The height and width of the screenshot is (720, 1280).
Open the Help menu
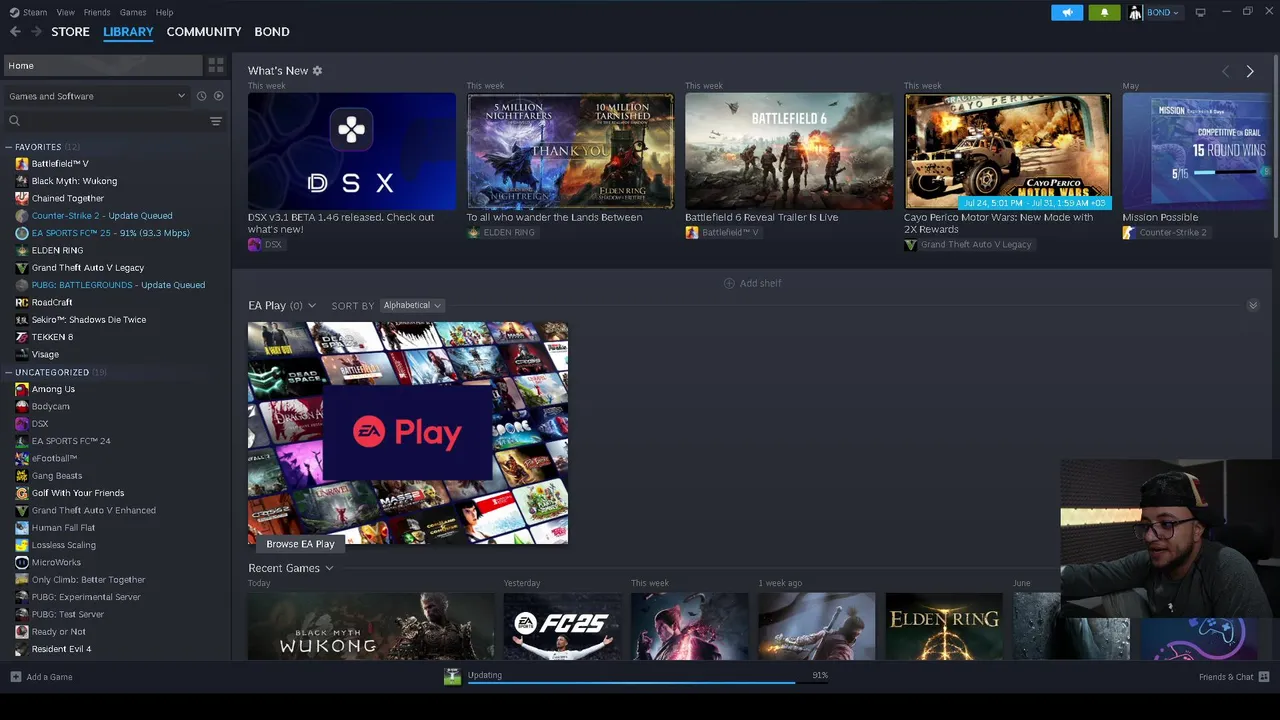click(165, 12)
